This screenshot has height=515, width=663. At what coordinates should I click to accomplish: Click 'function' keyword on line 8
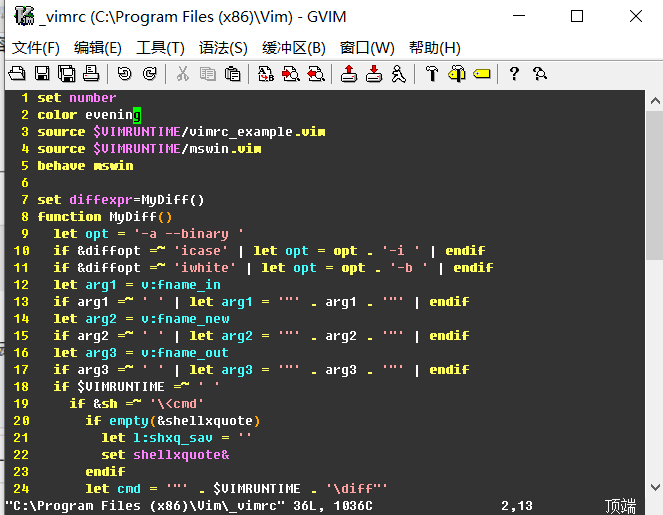coord(69,216)
